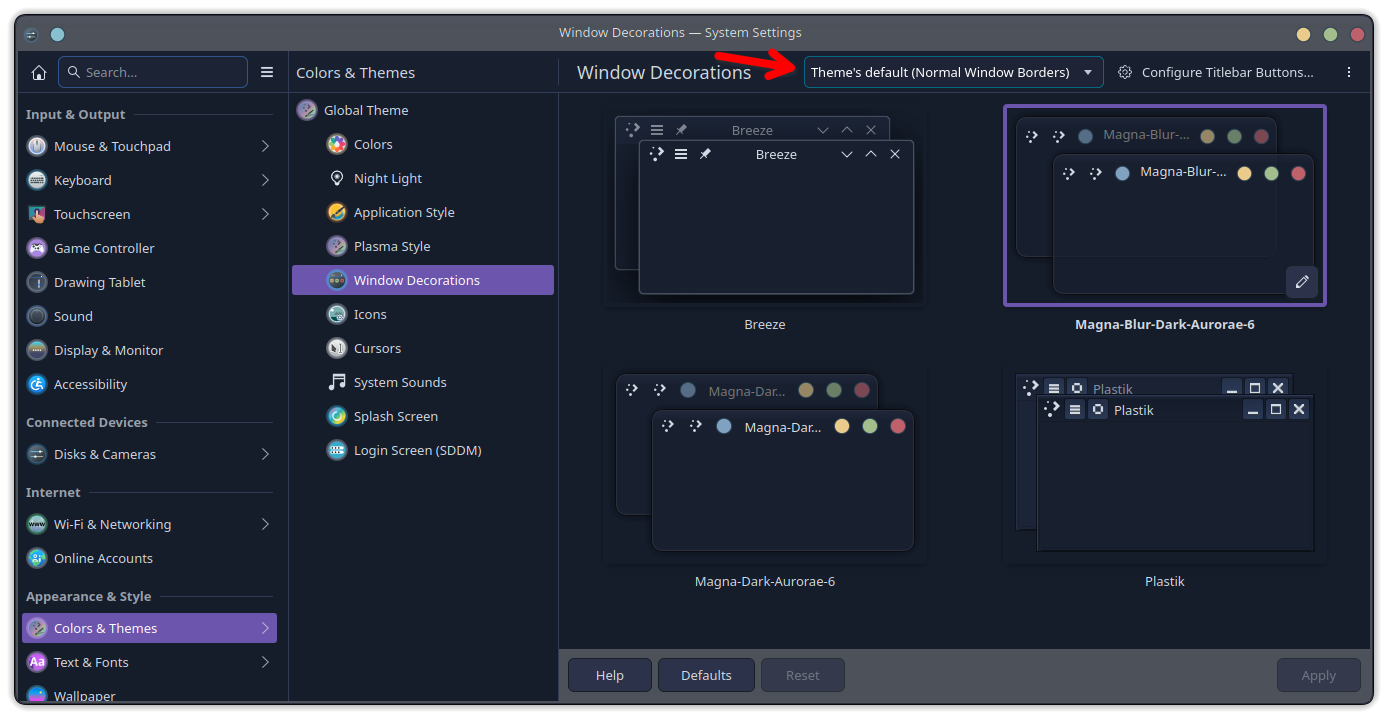Click the Touchscreen settings icon
The height and width of the screenshot is (719, 1388).
click(37, 214)
